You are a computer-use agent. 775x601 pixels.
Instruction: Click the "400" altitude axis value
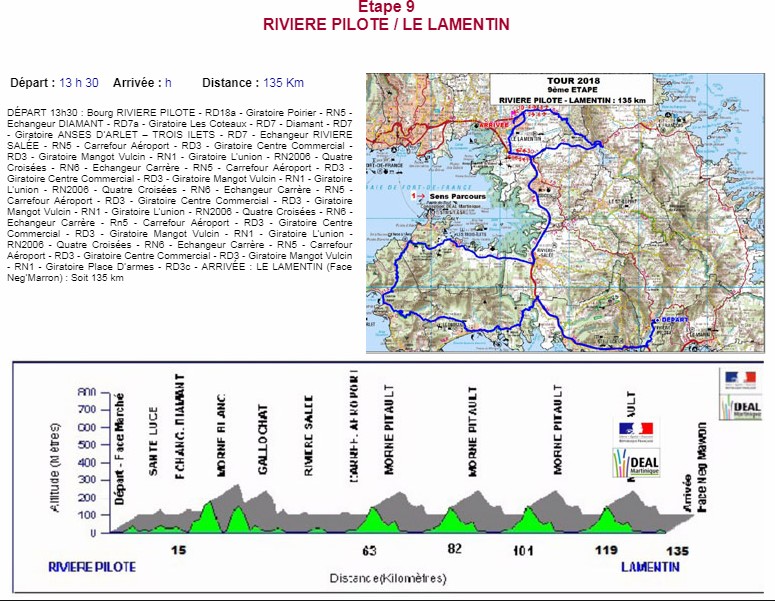[x=86, y=463]
